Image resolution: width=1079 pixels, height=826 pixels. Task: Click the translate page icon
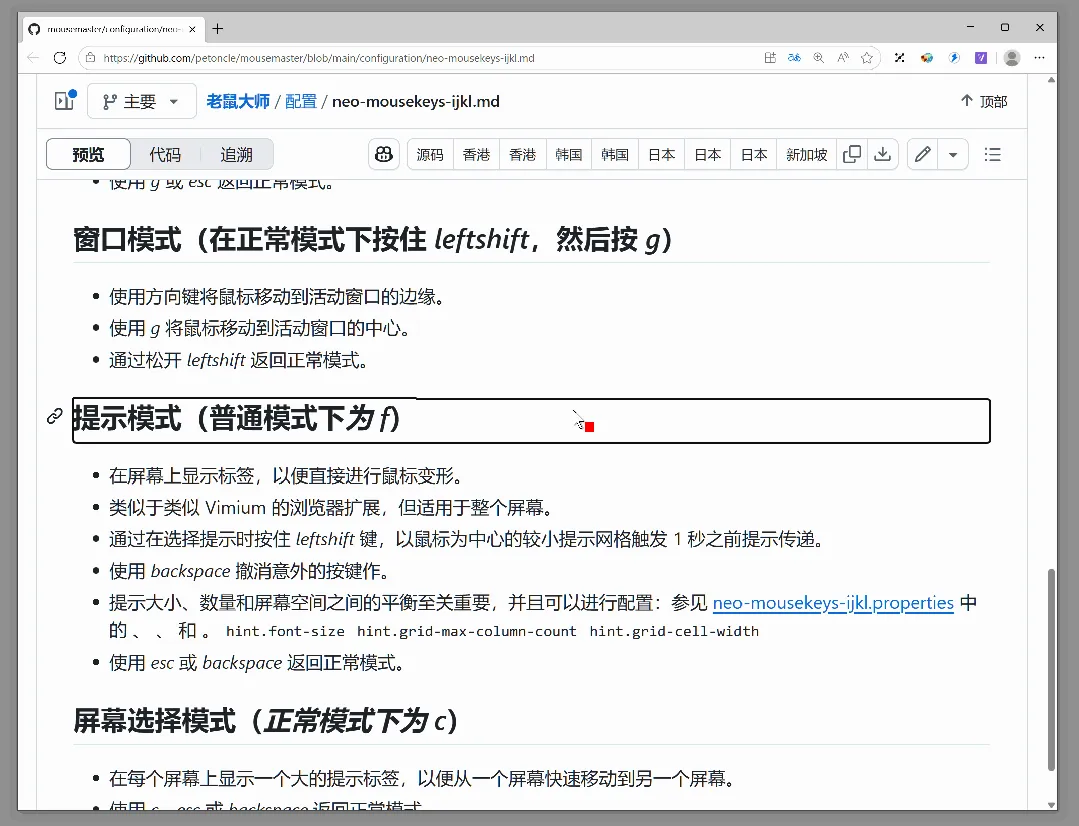tap(794, 58)
